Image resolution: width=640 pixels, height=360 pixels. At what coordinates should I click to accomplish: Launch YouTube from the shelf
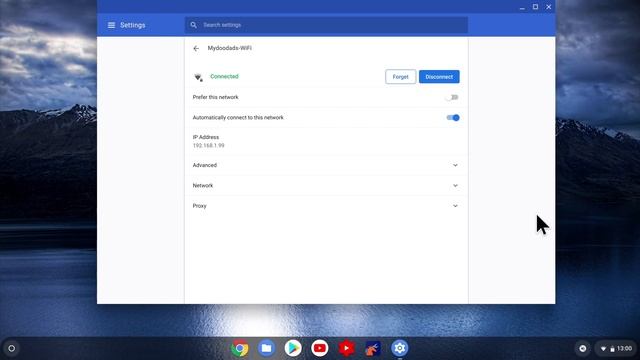320,348
